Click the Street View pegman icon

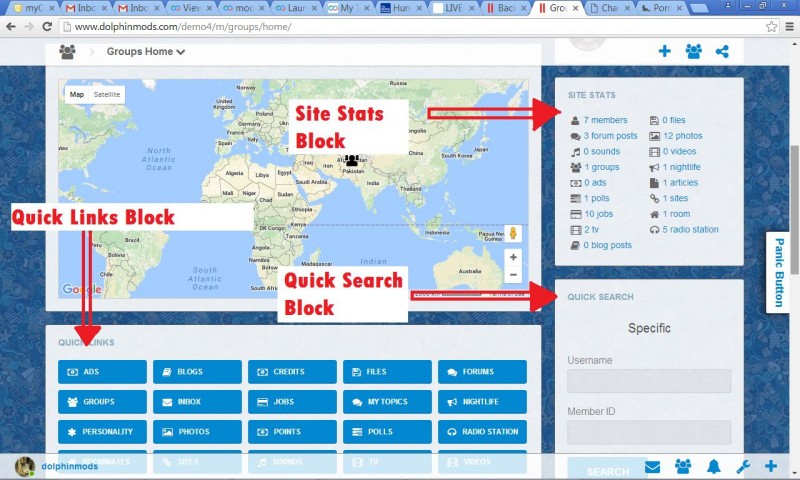513,234
